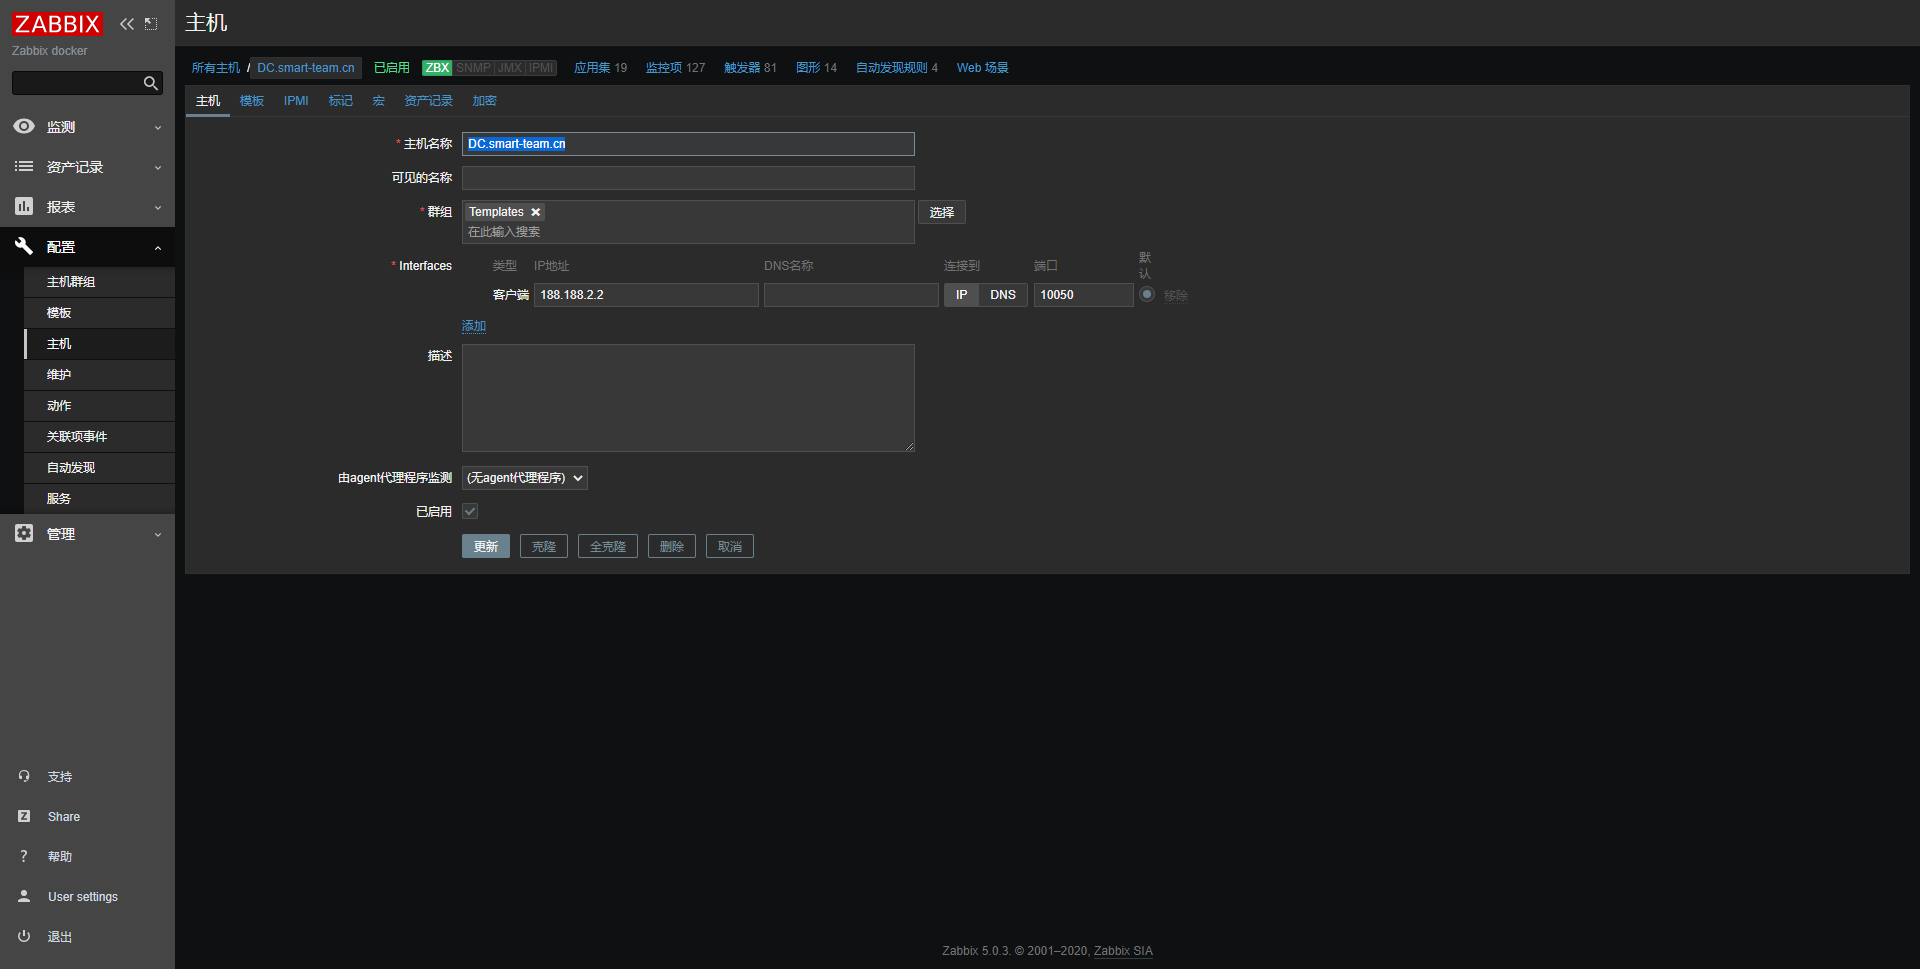Screen dimensions: 1920x969
Task: Expand the 资产记录 menu chevron
Action: point(158,168)
